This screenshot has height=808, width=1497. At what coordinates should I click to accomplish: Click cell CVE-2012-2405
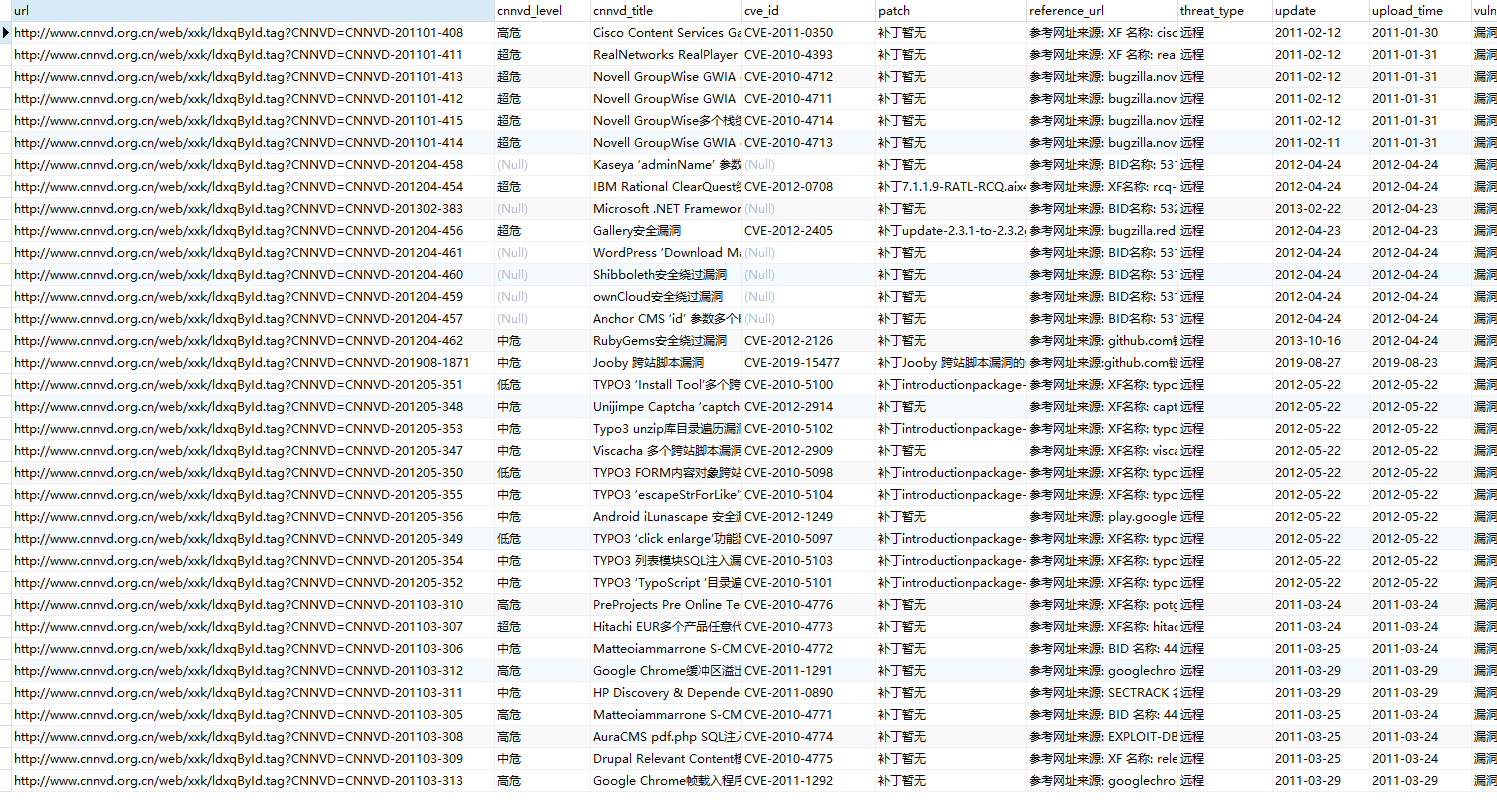click(808, 231)
